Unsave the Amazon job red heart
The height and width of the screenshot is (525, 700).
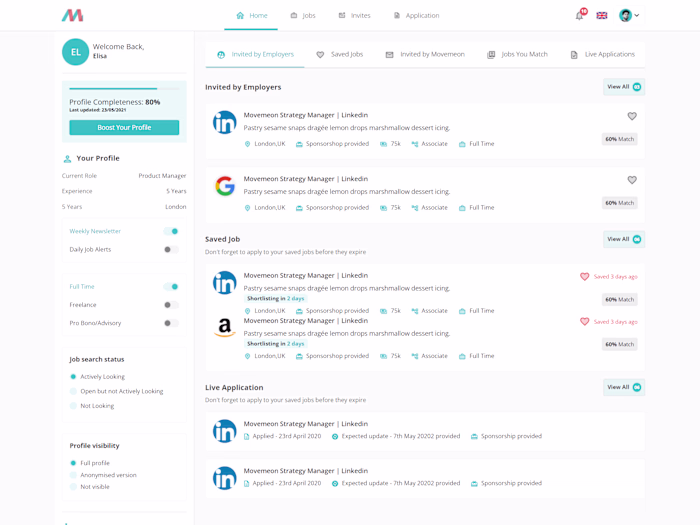tap(584, 321)
